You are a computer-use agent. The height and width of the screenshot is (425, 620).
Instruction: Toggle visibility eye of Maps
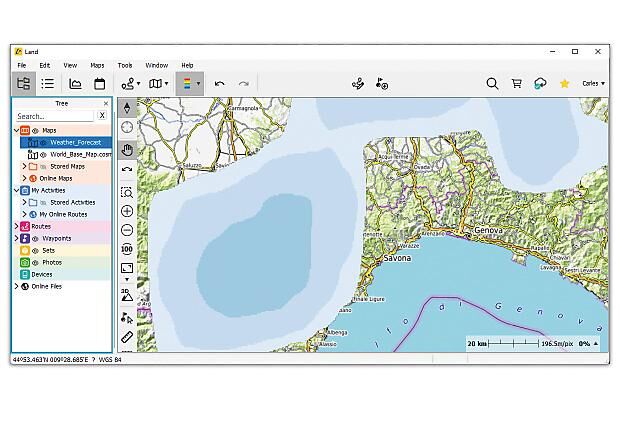coord(36,130)
